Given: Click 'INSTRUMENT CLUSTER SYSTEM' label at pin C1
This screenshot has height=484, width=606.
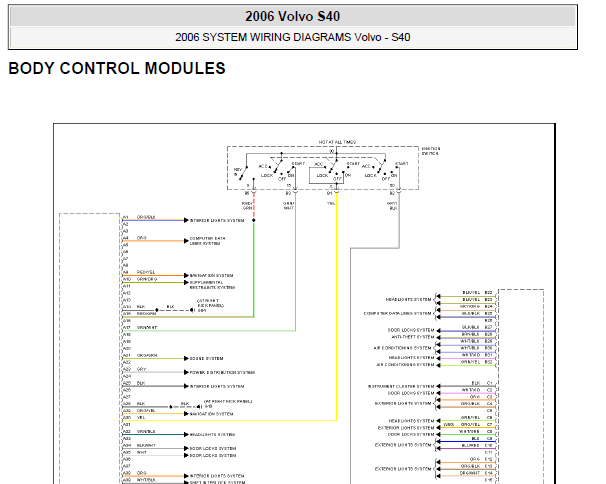Looking at the screenshot, I should click(401, 386).
